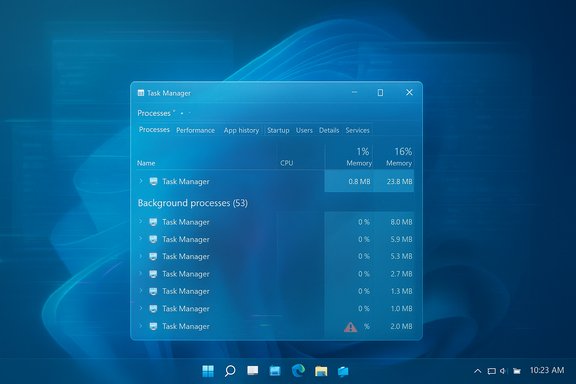
Task: Click the red warning triangle icon
Action: click(350, 327)
